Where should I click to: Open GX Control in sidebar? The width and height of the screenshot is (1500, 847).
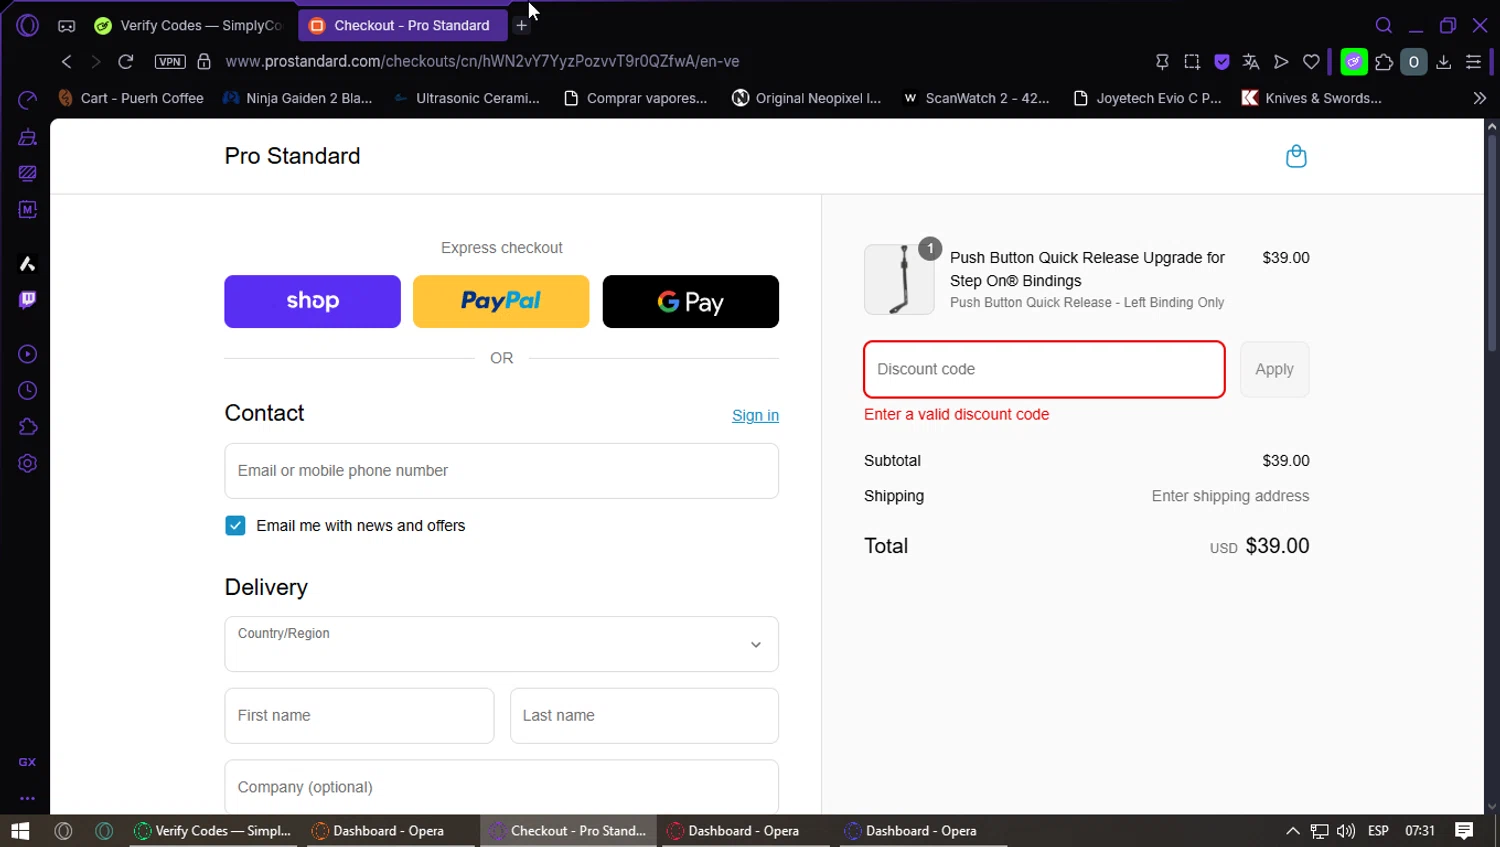click(28, 100)
